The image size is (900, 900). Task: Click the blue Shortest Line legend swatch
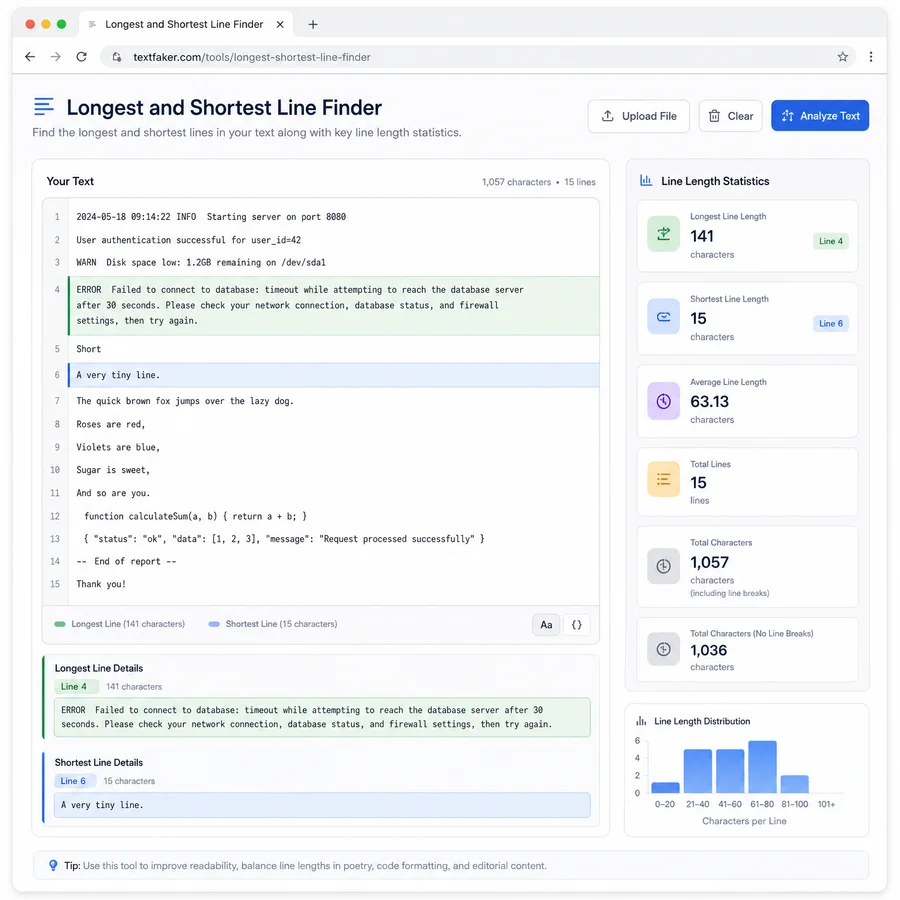pos(214,624)
